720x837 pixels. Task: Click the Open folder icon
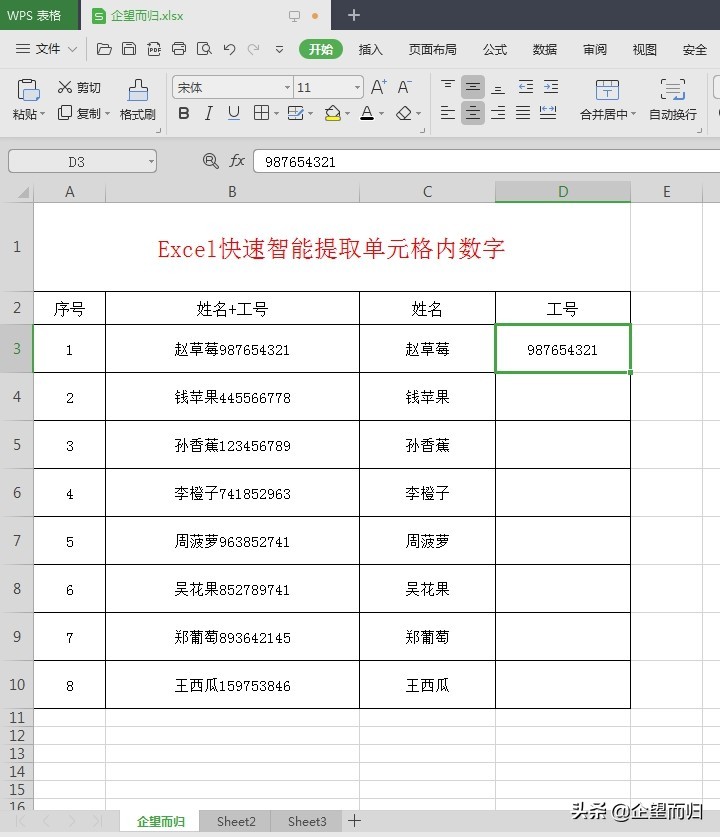click(x=104, y=49)
